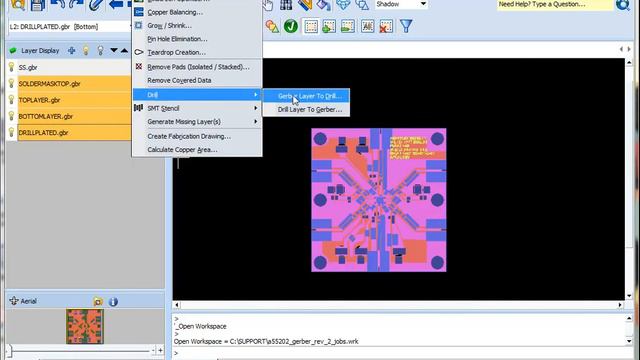
Task: Expand the SMT Stencil submenu
Action: pos(197,108)
